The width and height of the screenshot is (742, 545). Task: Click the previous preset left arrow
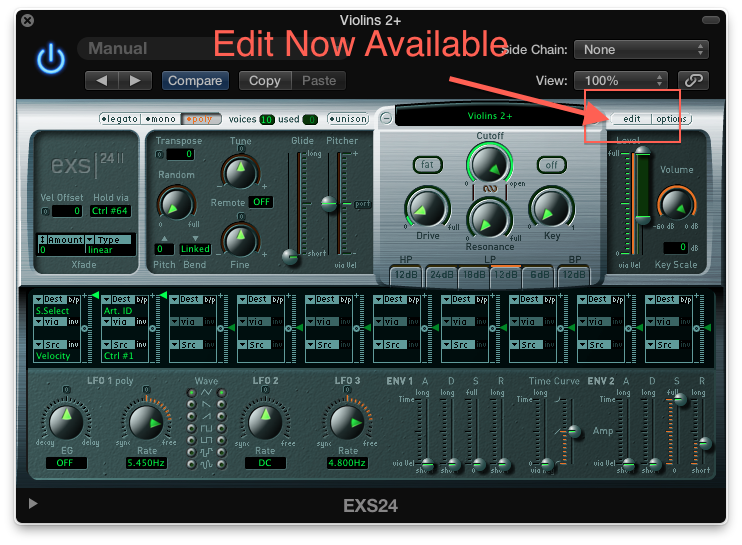pyautogui.click(x=102, y=80)
